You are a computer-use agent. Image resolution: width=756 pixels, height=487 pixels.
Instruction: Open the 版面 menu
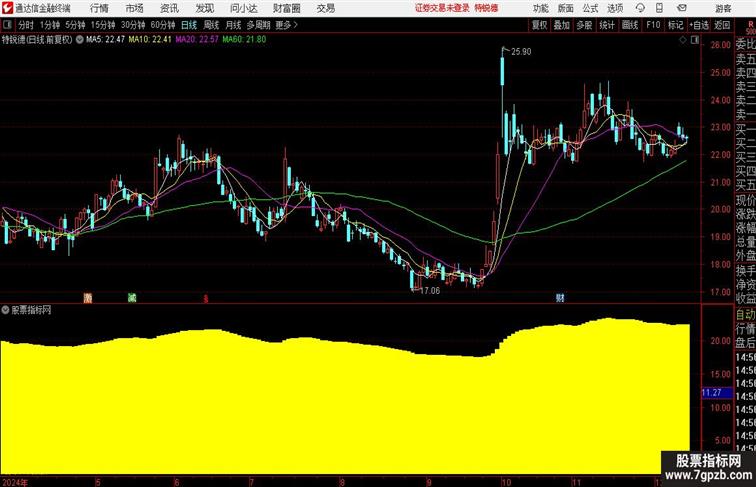(x=566, y=8)
